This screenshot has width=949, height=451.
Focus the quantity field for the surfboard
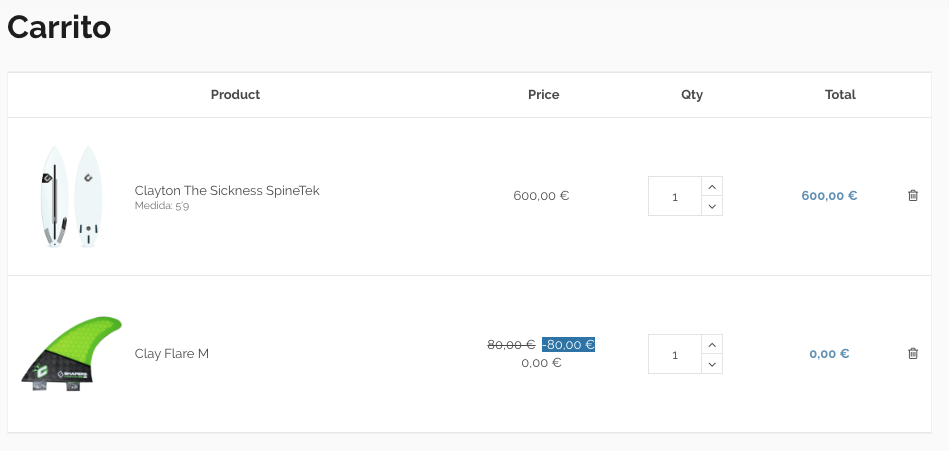point(675,197)
